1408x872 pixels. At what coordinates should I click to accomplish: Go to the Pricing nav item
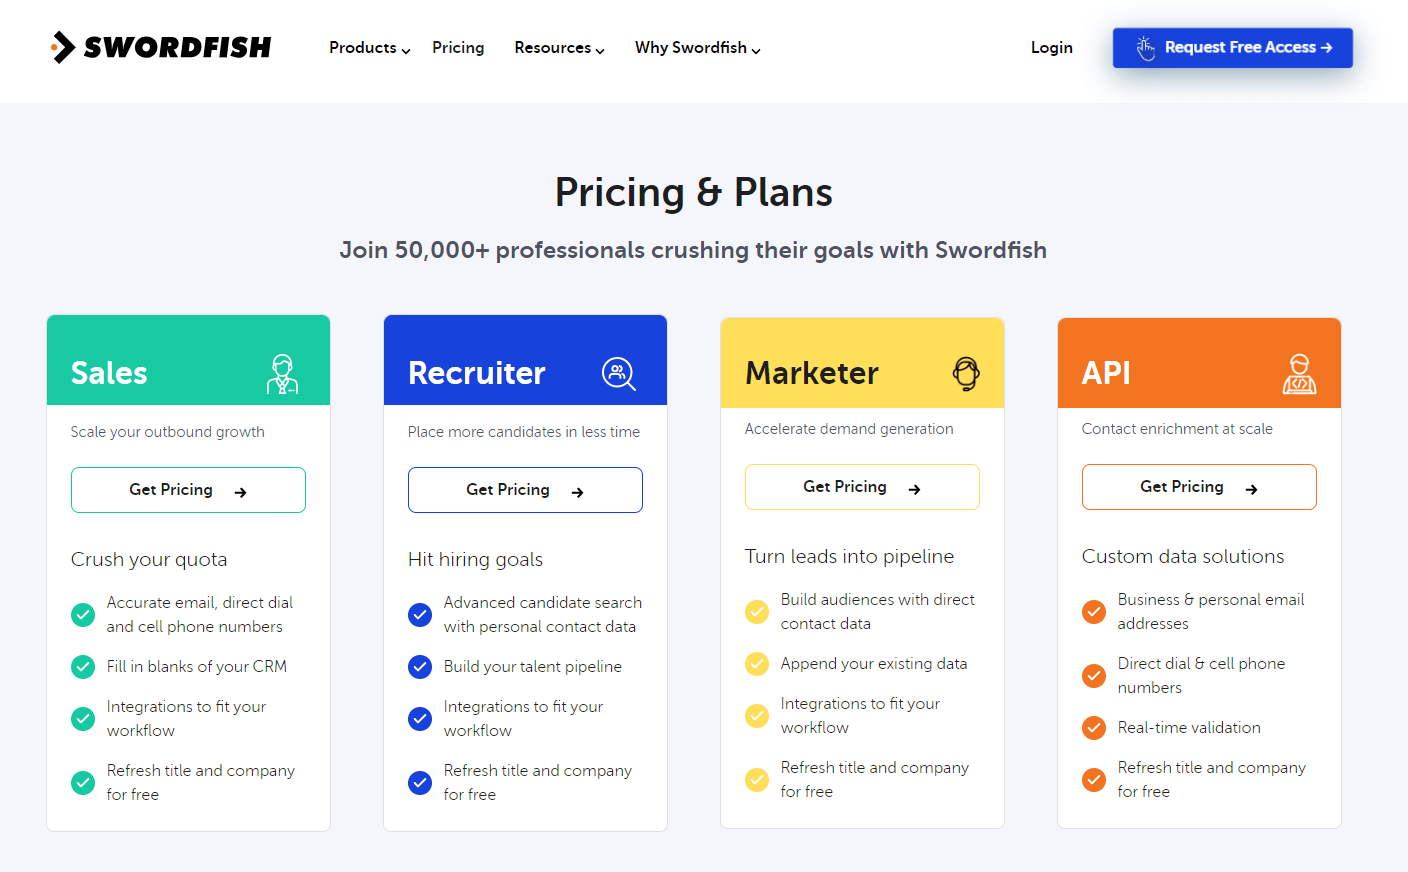[458, 48]
